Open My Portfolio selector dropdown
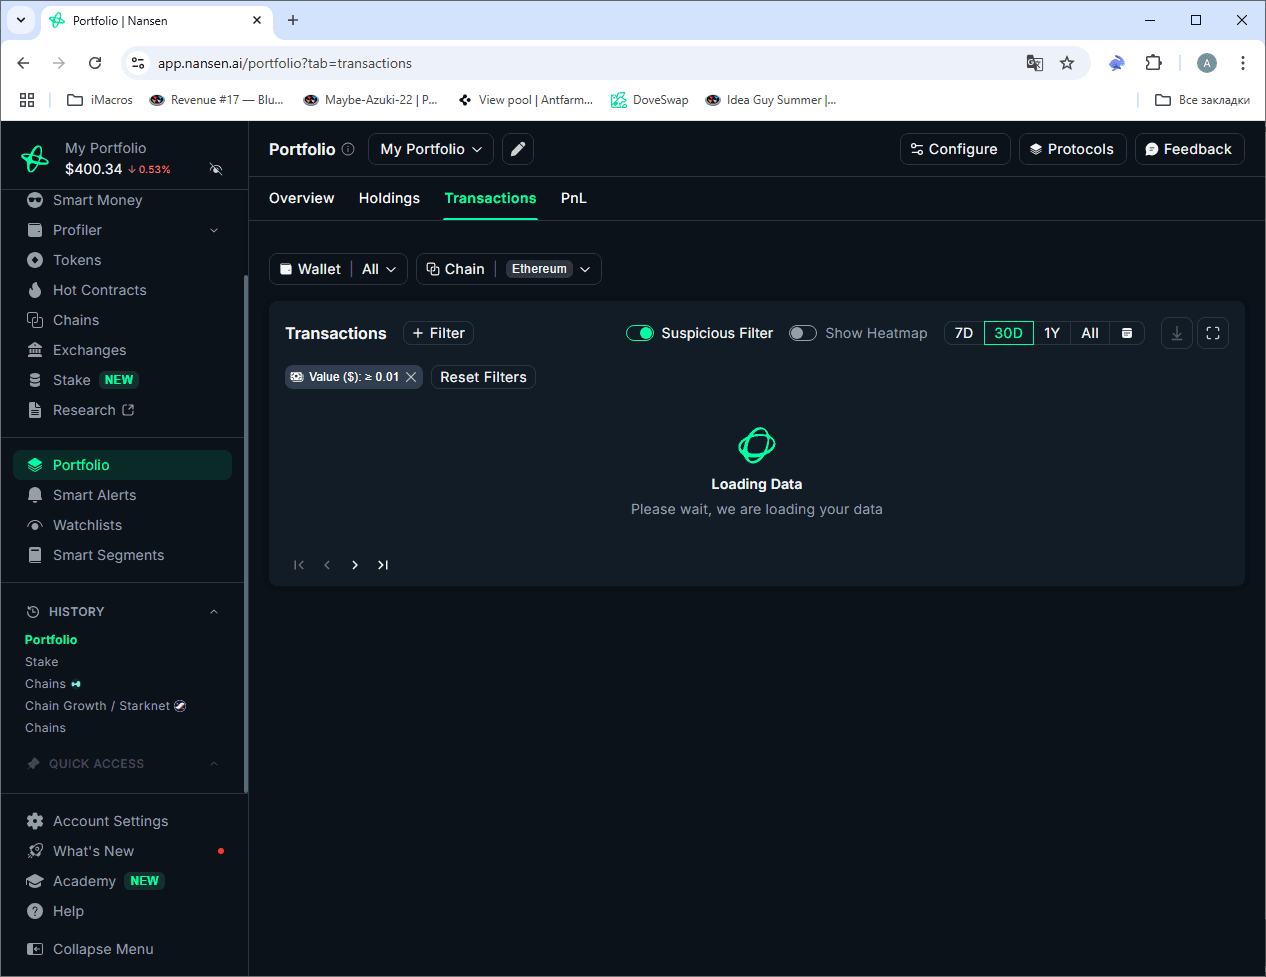1266x977 pixels. [431, 149]
